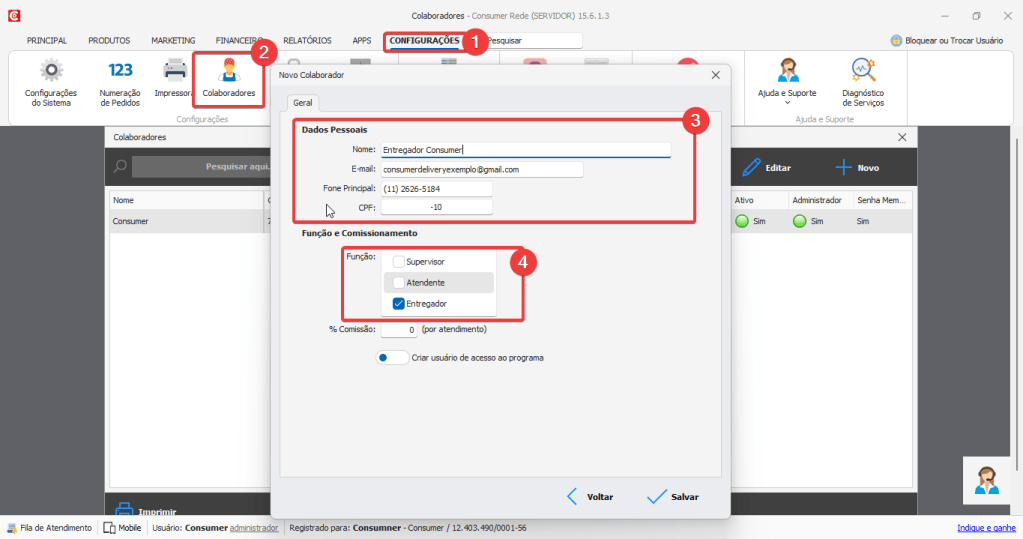This screenshot has height=539, width=1023.
Task: Check the Supervisor function checkbox
Action: point(399,262)
